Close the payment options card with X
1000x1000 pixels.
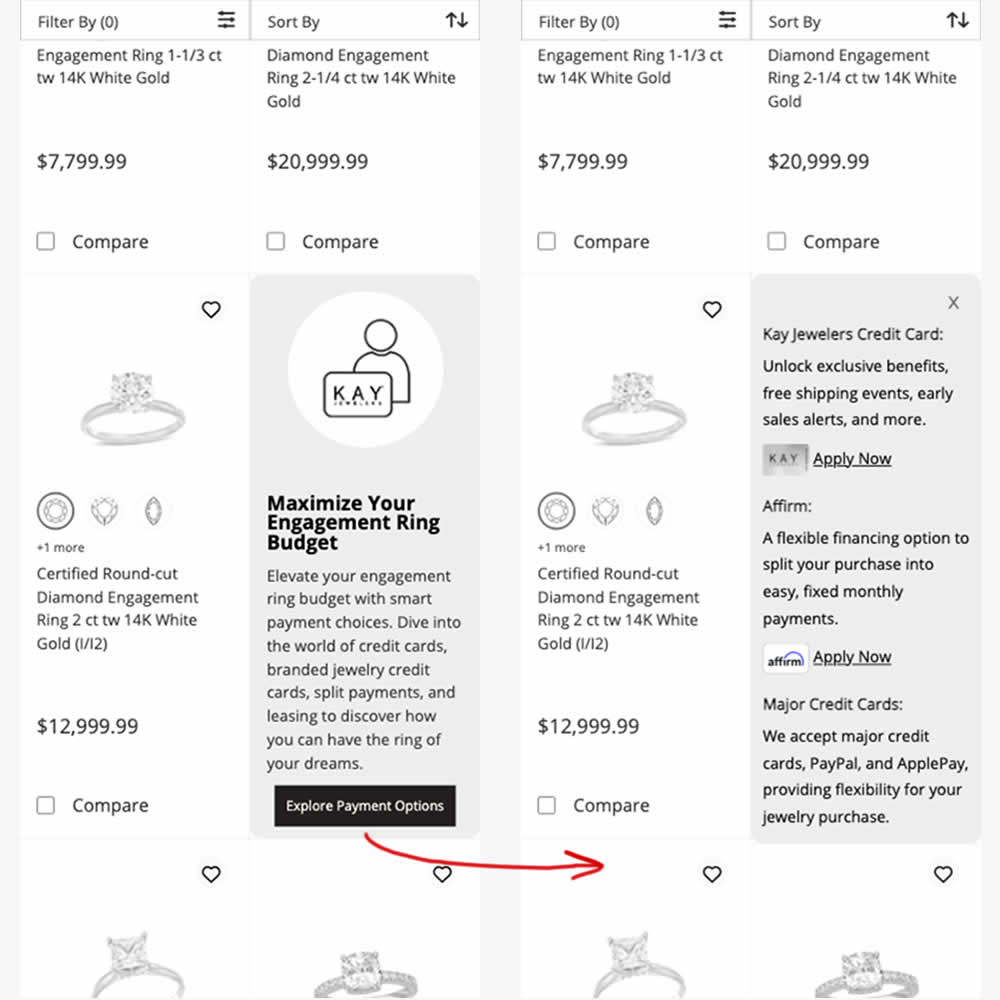(953, 302)
